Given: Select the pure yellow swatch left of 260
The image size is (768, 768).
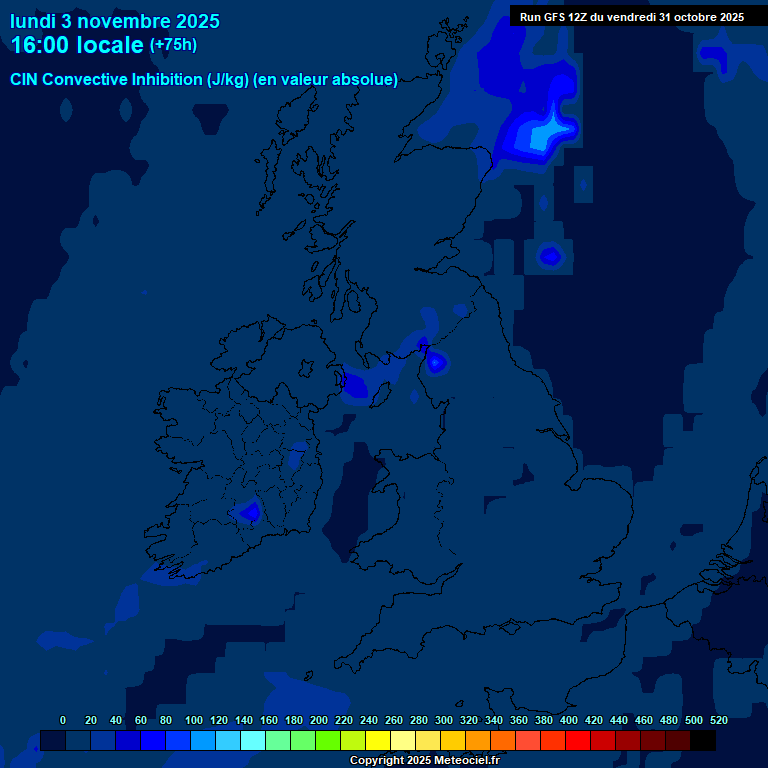Looking at the screenshot, I should pos(378,741).
